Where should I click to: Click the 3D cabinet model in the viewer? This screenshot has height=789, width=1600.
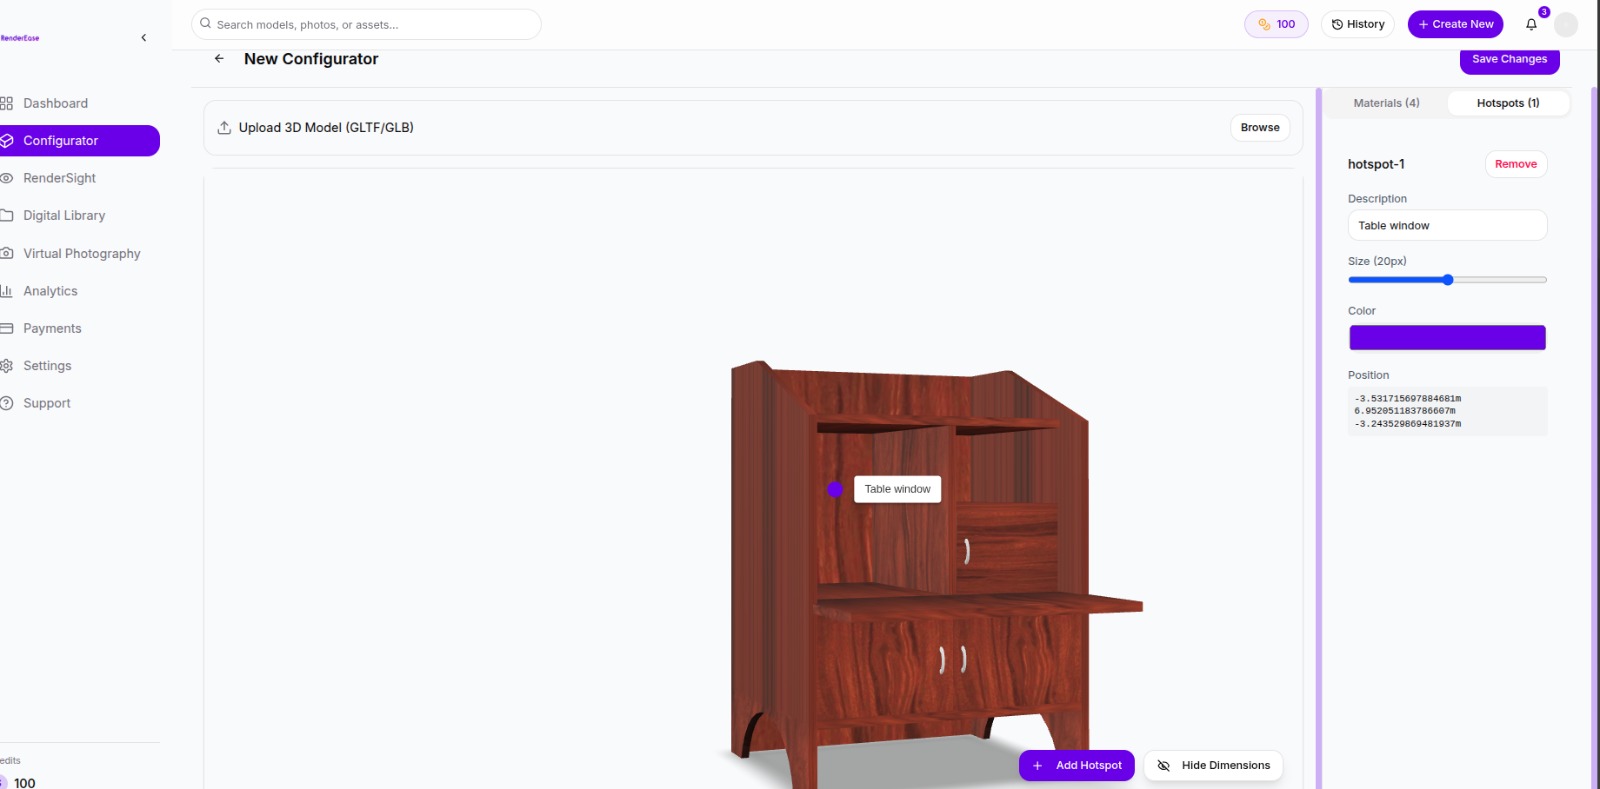pyautogui.click(x=930, y=575)
